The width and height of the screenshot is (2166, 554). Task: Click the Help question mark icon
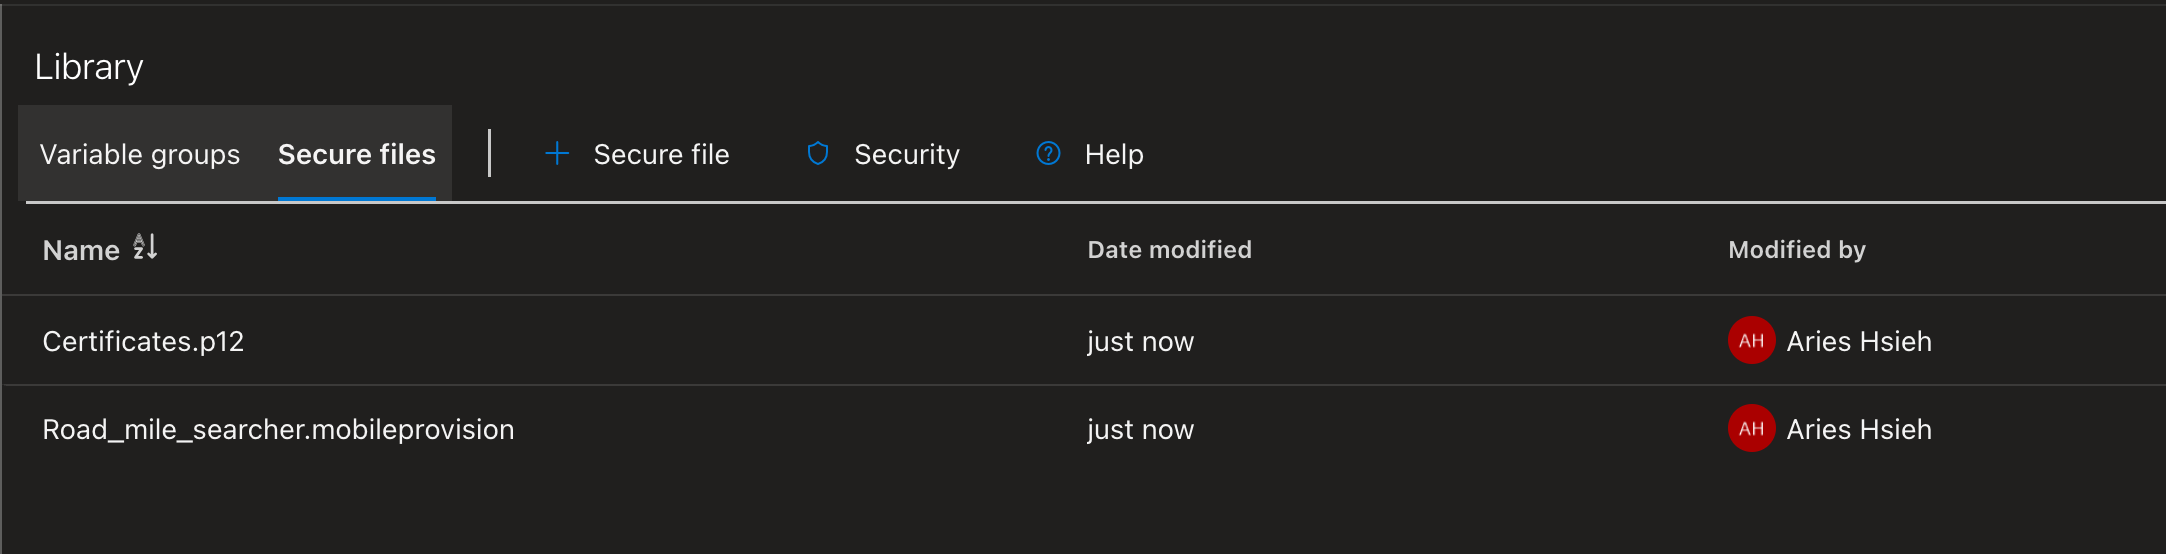(x=1048, y=154)
